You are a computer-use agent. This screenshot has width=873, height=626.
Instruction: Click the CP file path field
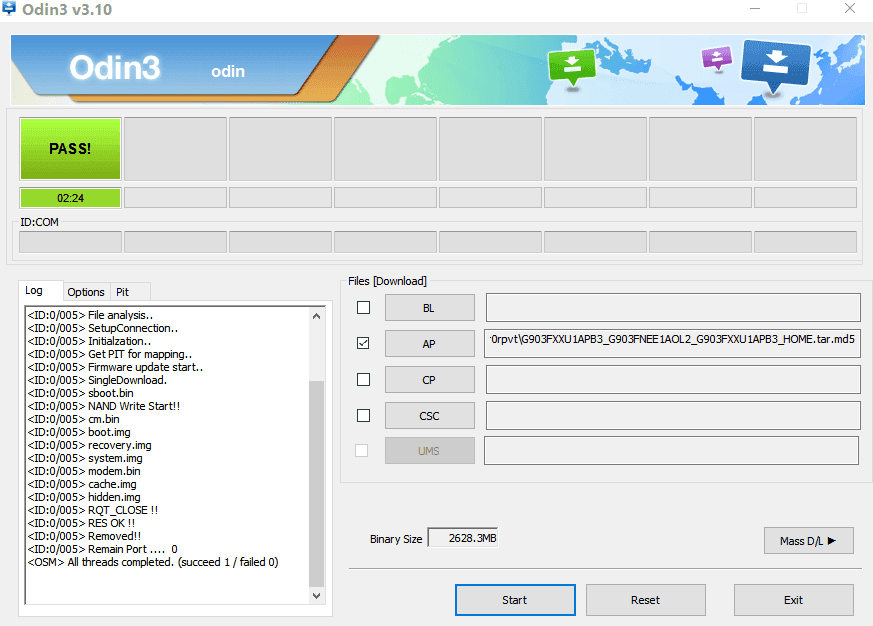673,379
